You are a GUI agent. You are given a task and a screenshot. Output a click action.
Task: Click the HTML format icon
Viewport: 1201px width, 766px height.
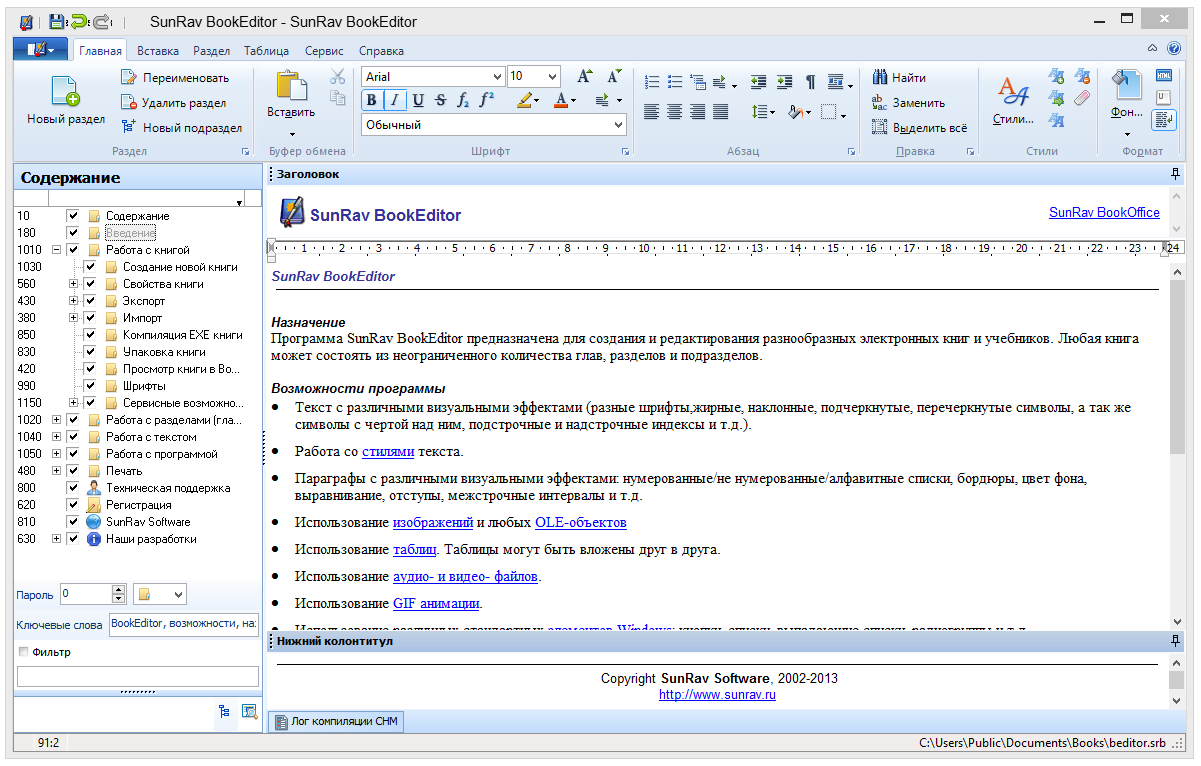tap(1163, 75)
